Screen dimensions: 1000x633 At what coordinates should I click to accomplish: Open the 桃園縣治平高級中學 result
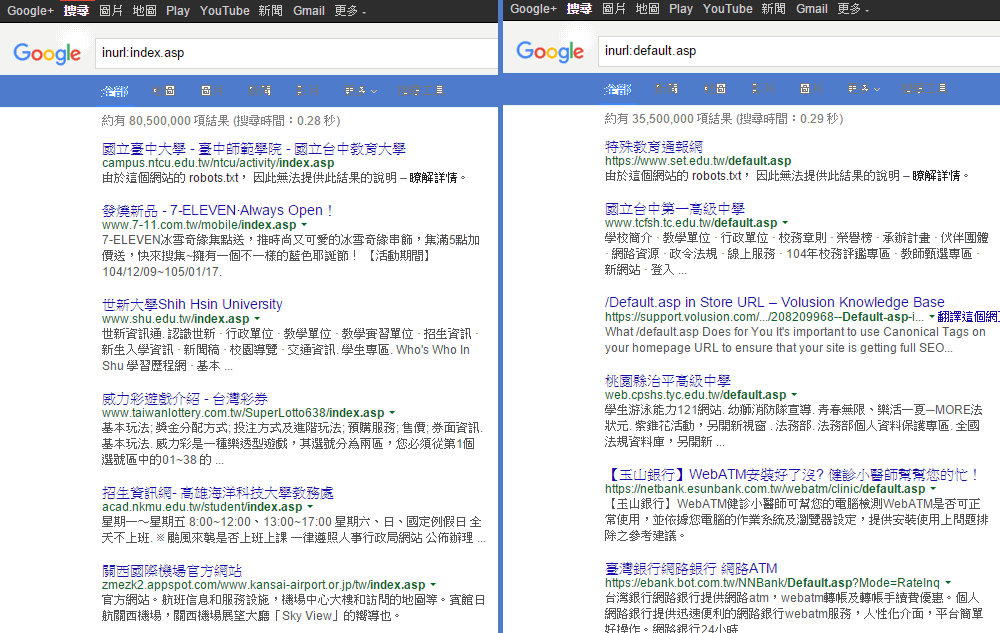tap(668, 381)
